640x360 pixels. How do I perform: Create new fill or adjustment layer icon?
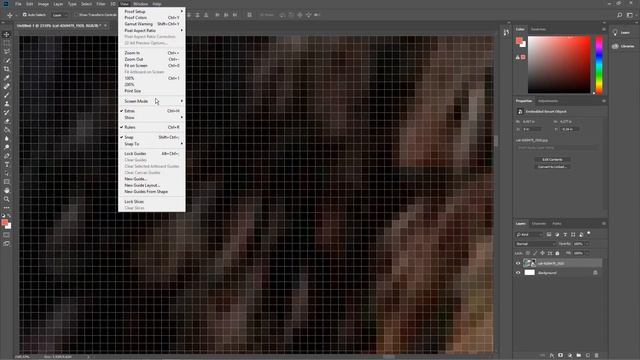pyautogui.click(x=570, y=356)
